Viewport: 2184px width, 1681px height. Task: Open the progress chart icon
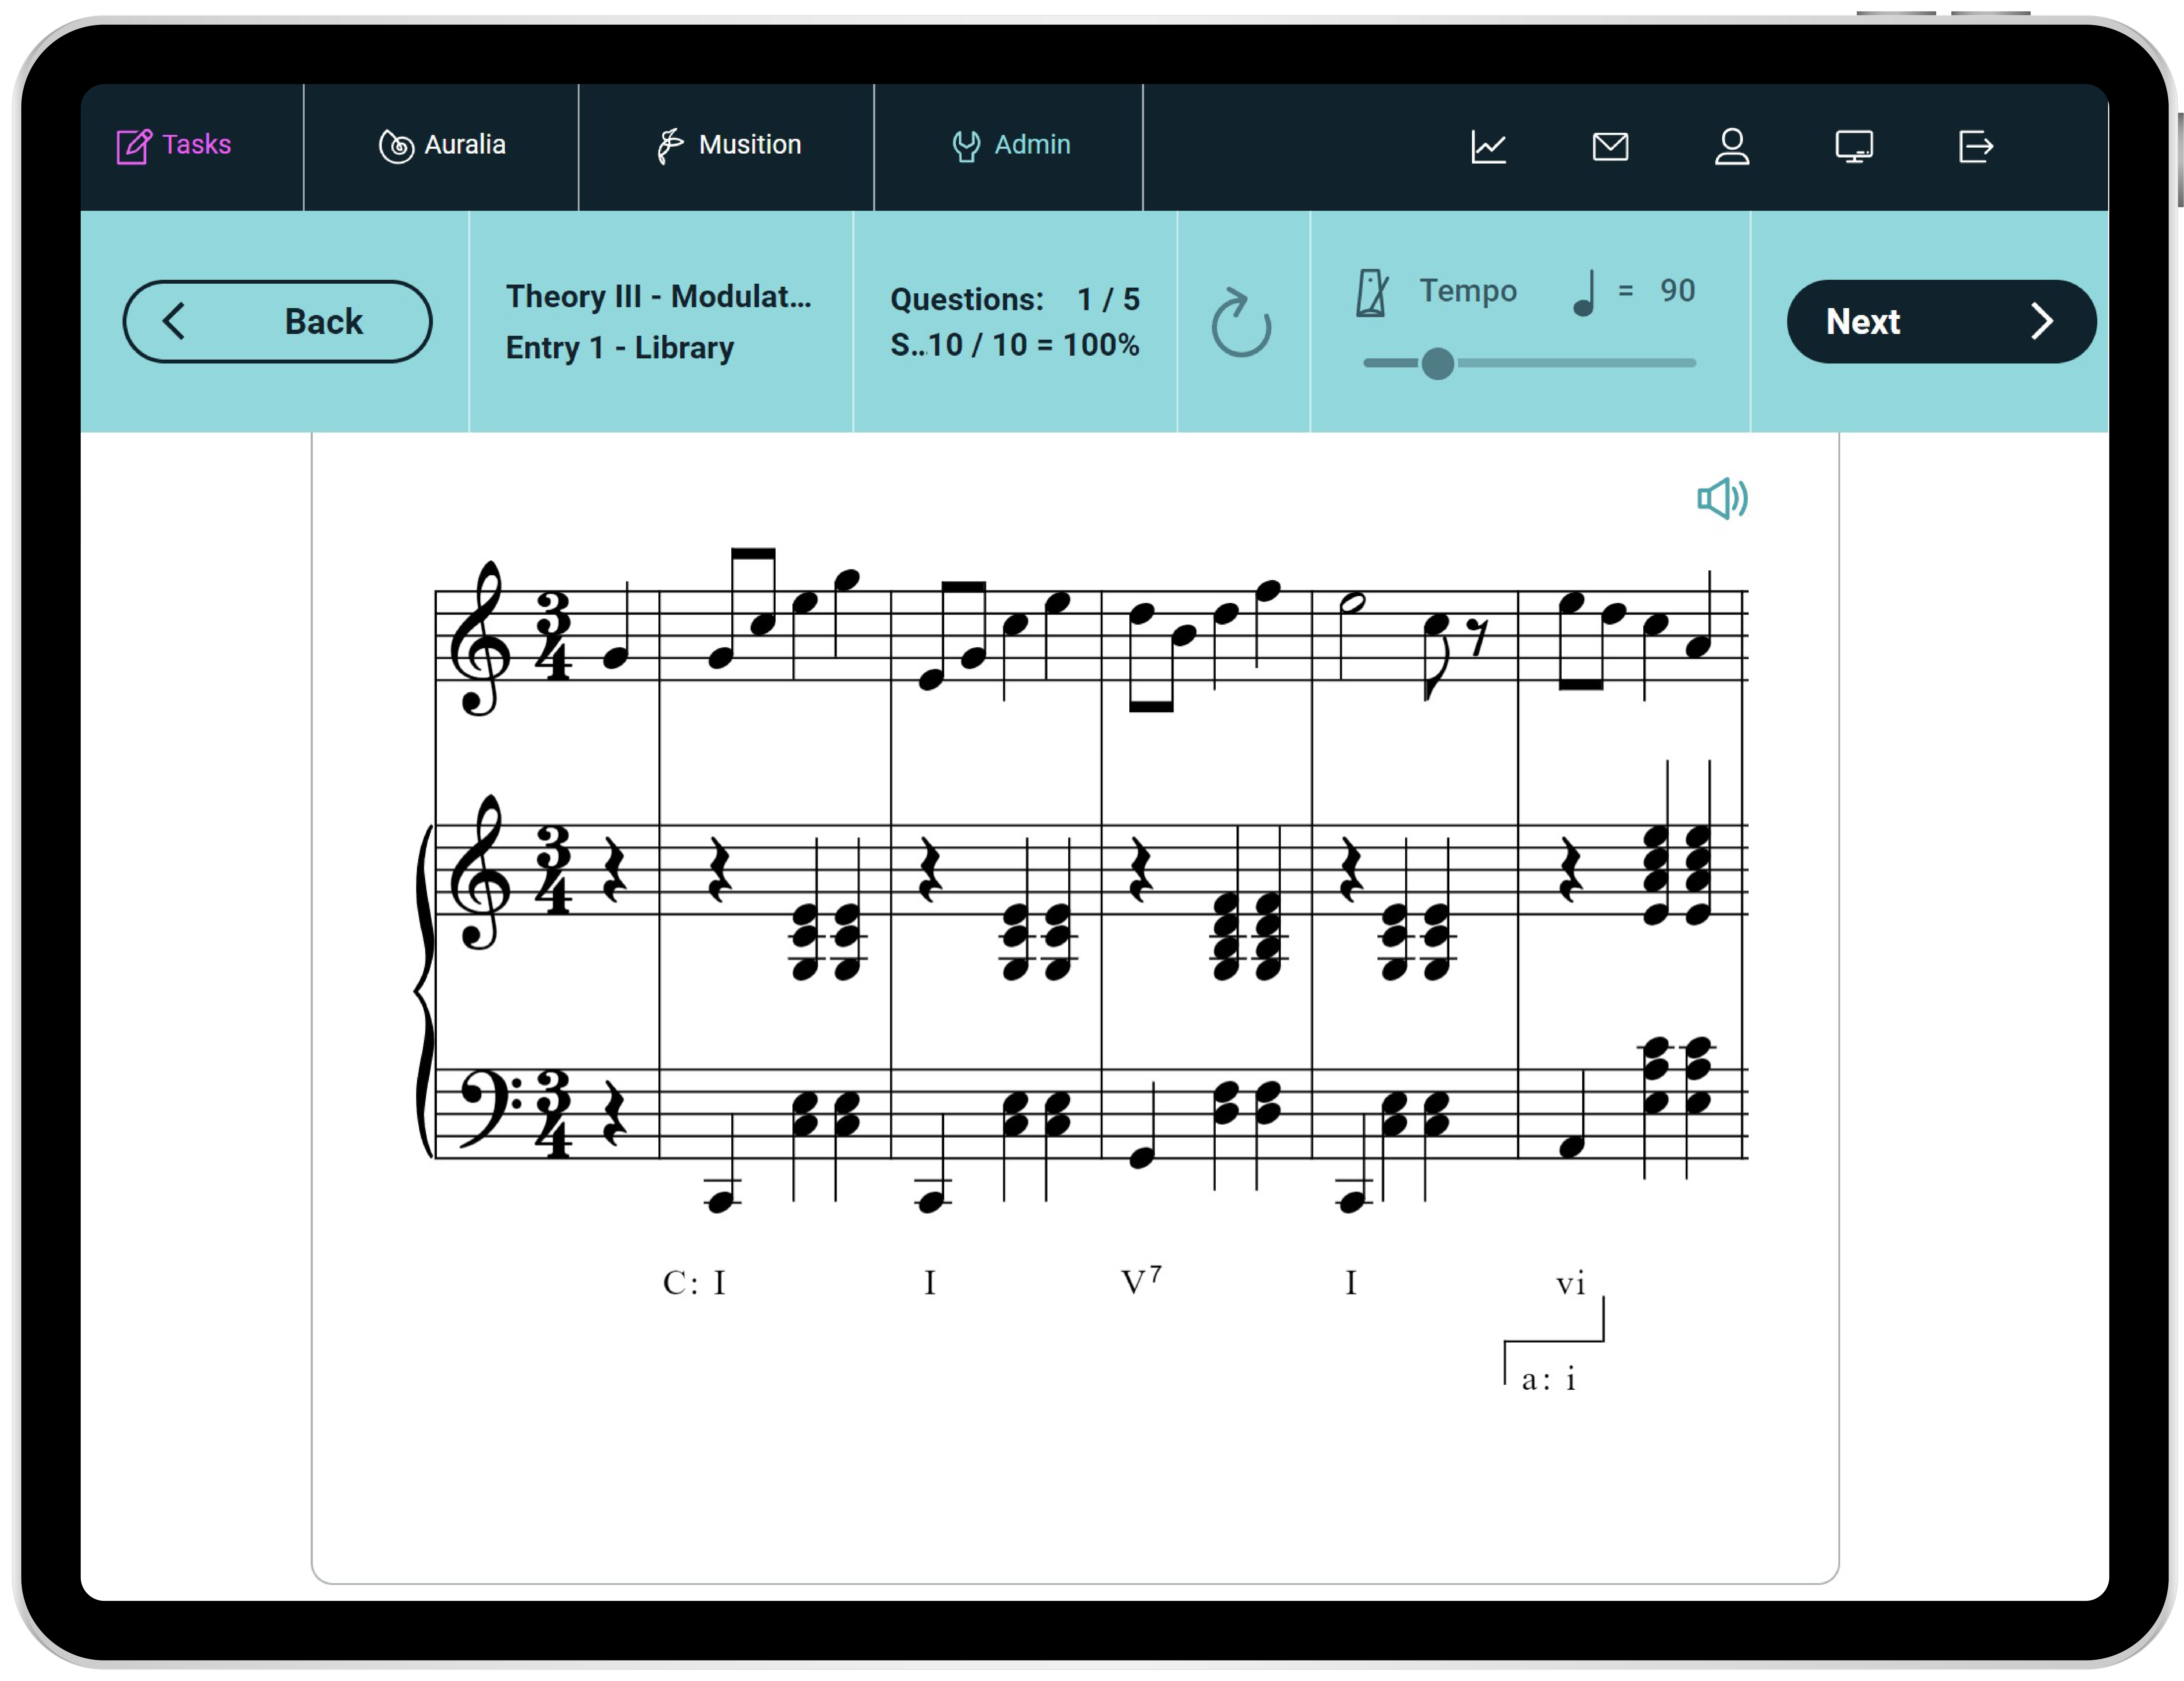click(1488, 147)
